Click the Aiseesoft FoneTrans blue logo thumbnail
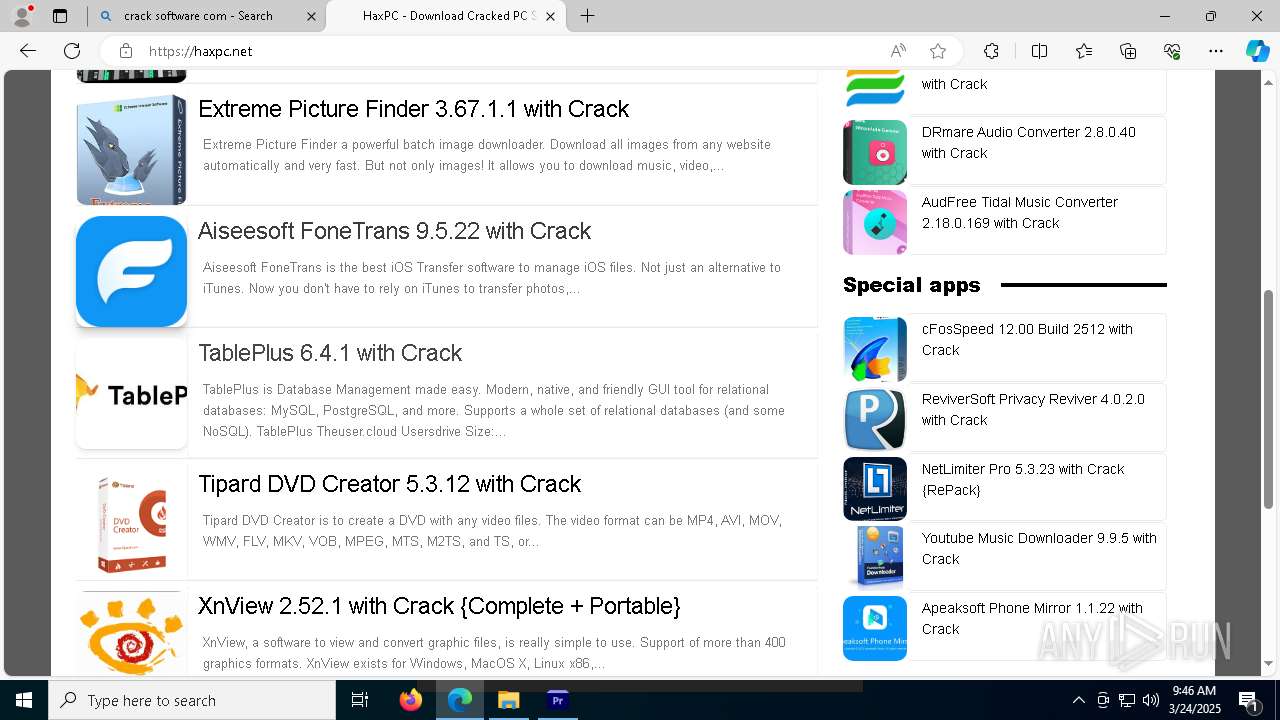This screenshot has width=1280, height=720. pos(131,272)
